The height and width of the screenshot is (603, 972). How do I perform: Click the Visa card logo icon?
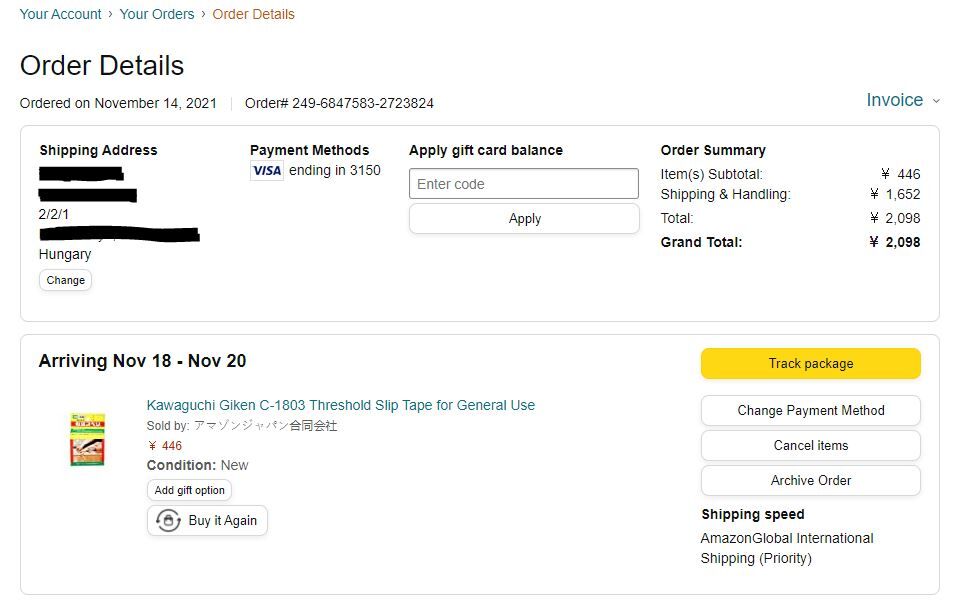tap(267, 171)
